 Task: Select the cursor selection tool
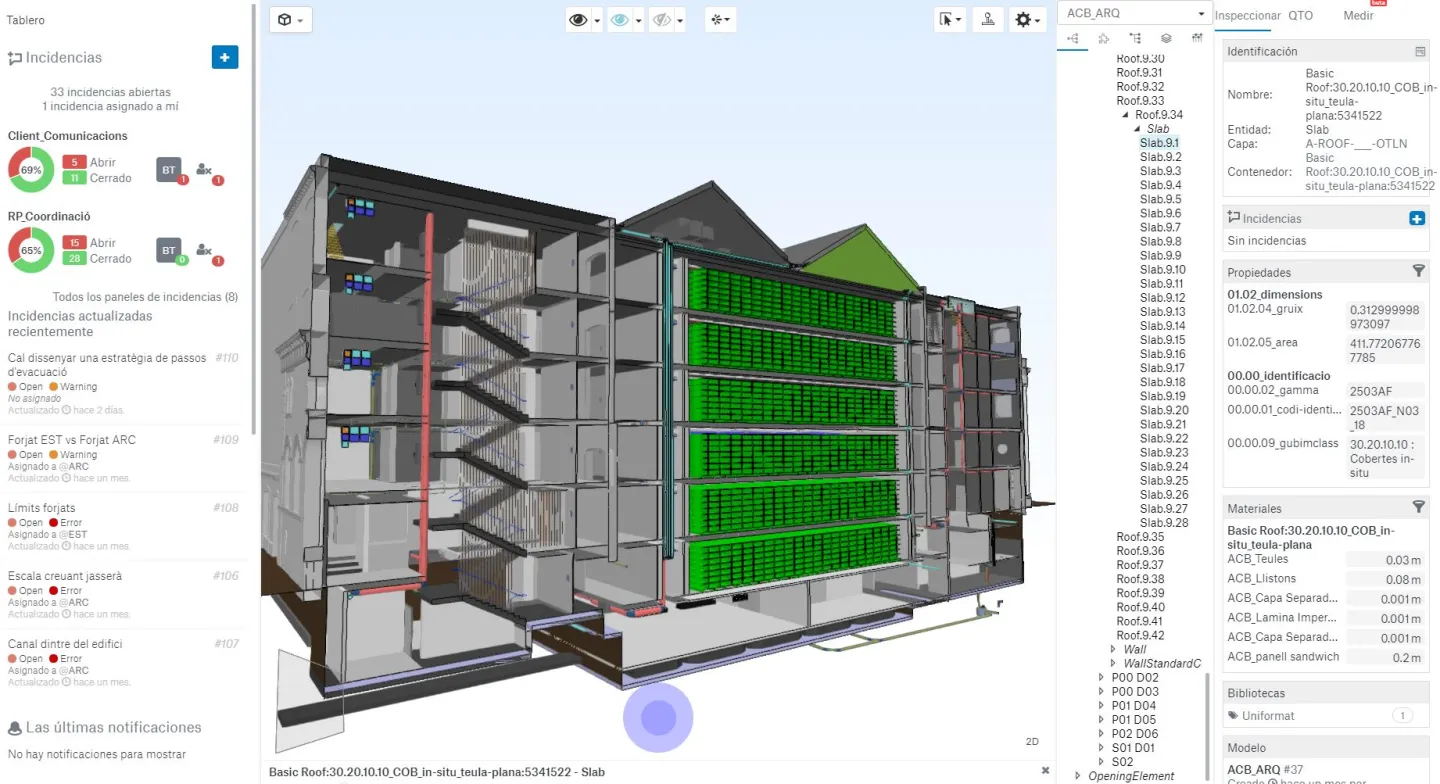pos(949,20)
